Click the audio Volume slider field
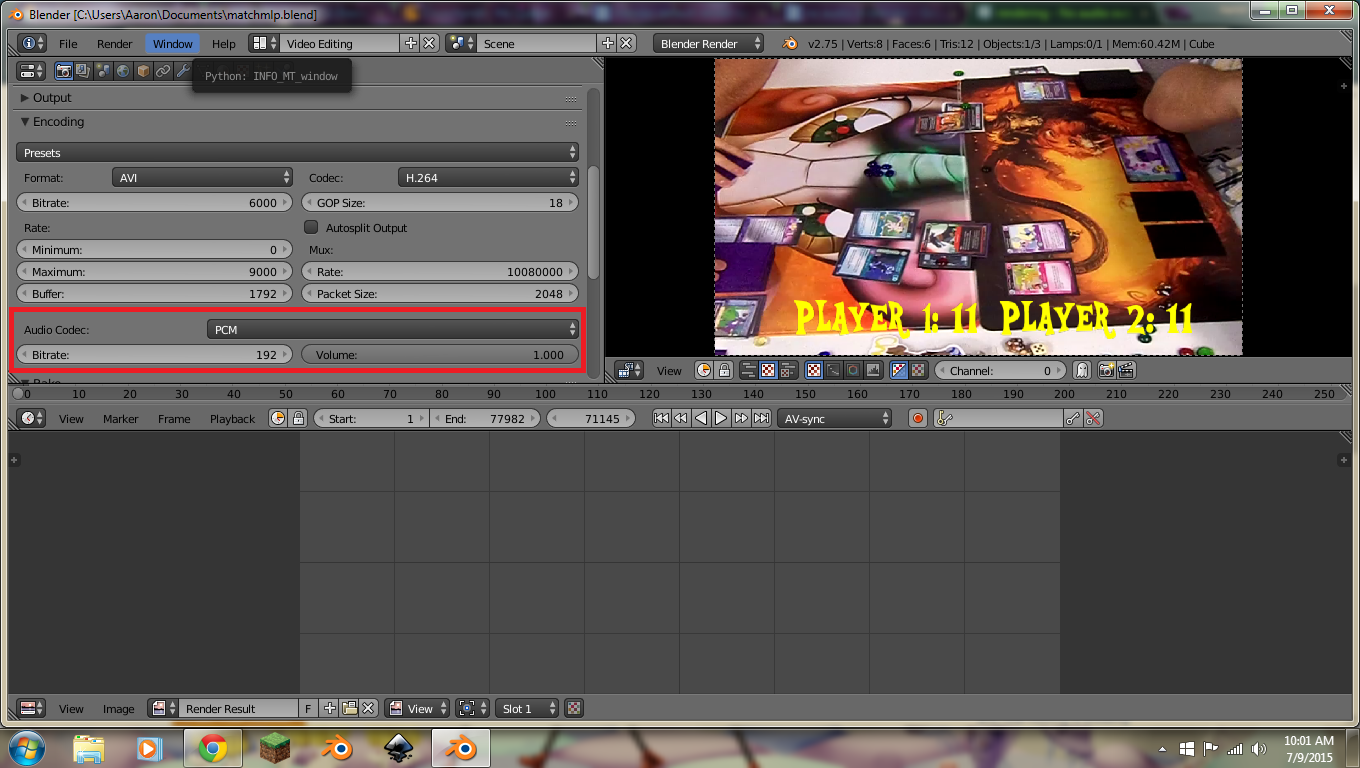 440,354
